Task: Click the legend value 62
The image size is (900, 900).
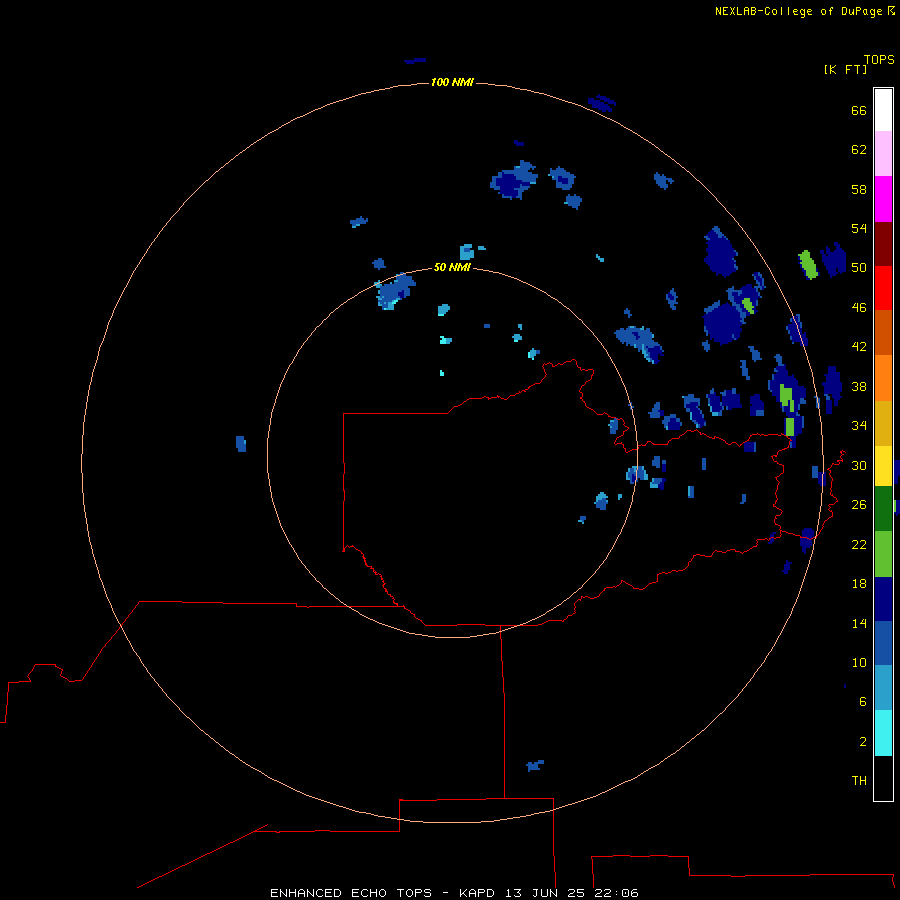Action: (x=859, y=150)
